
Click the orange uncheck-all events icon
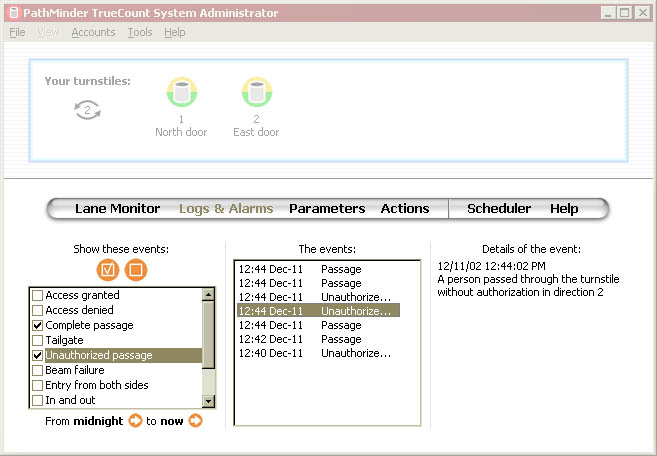(x=135, y=270)
